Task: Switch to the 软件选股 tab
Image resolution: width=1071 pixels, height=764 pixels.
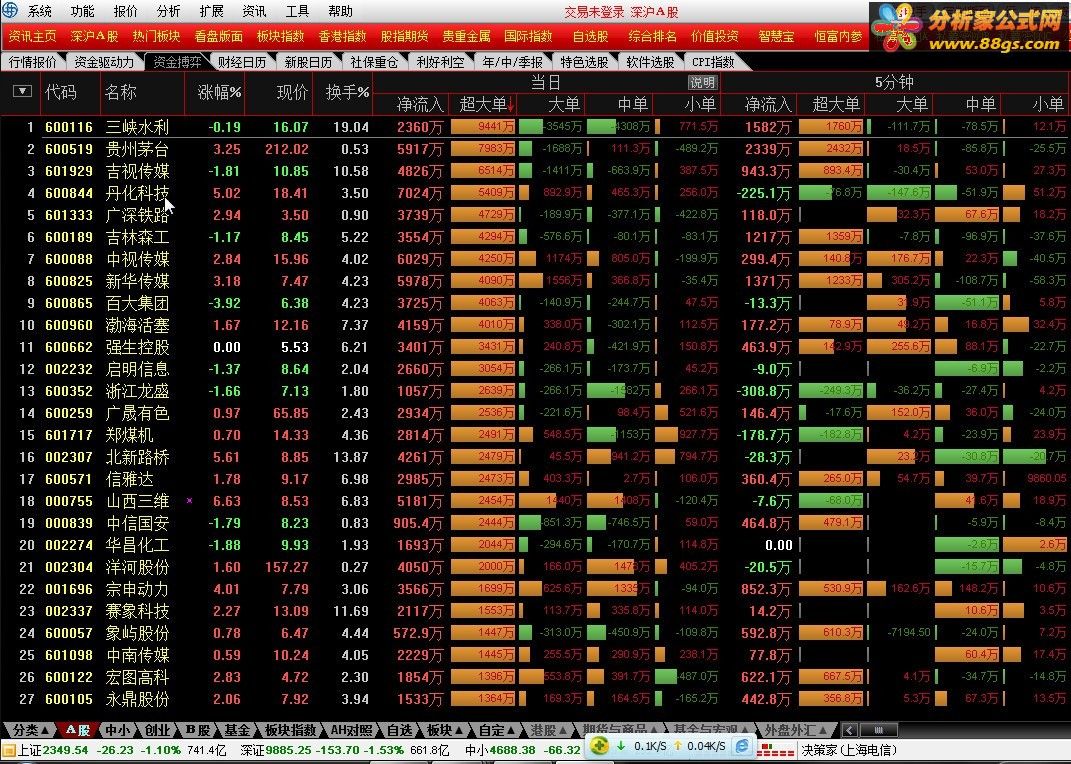Action: click(650, 62)
